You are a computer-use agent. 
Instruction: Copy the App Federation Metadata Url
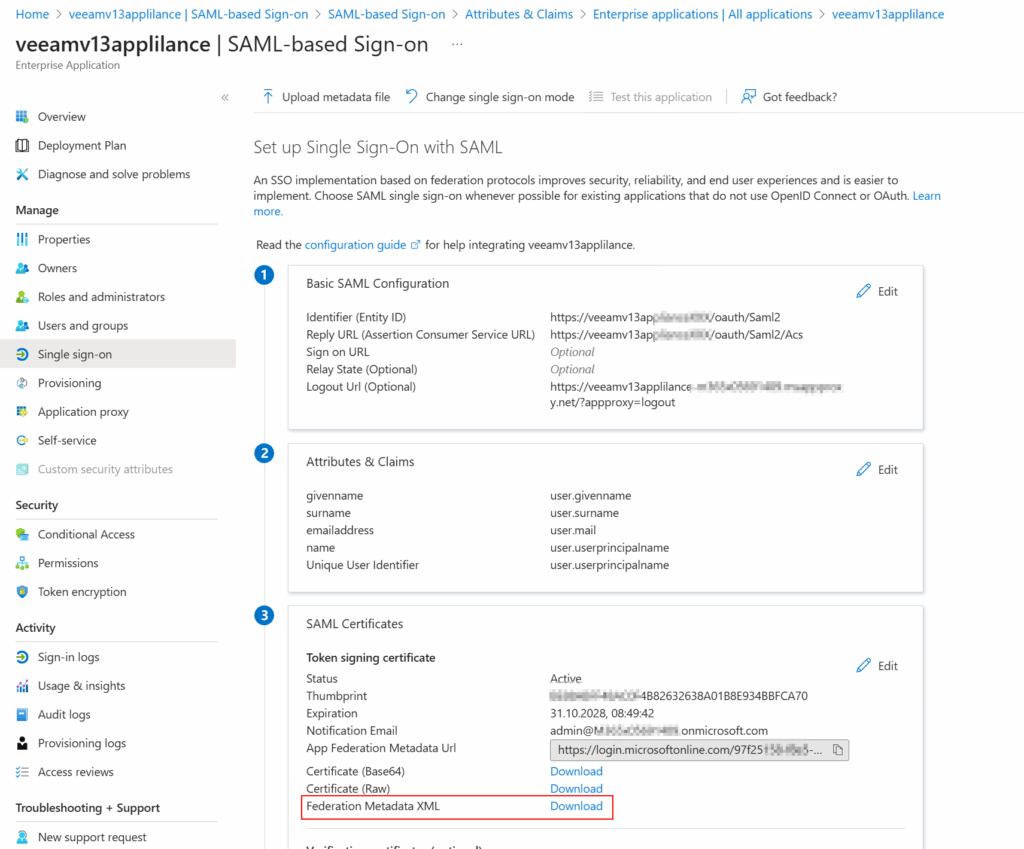[838, 750]
